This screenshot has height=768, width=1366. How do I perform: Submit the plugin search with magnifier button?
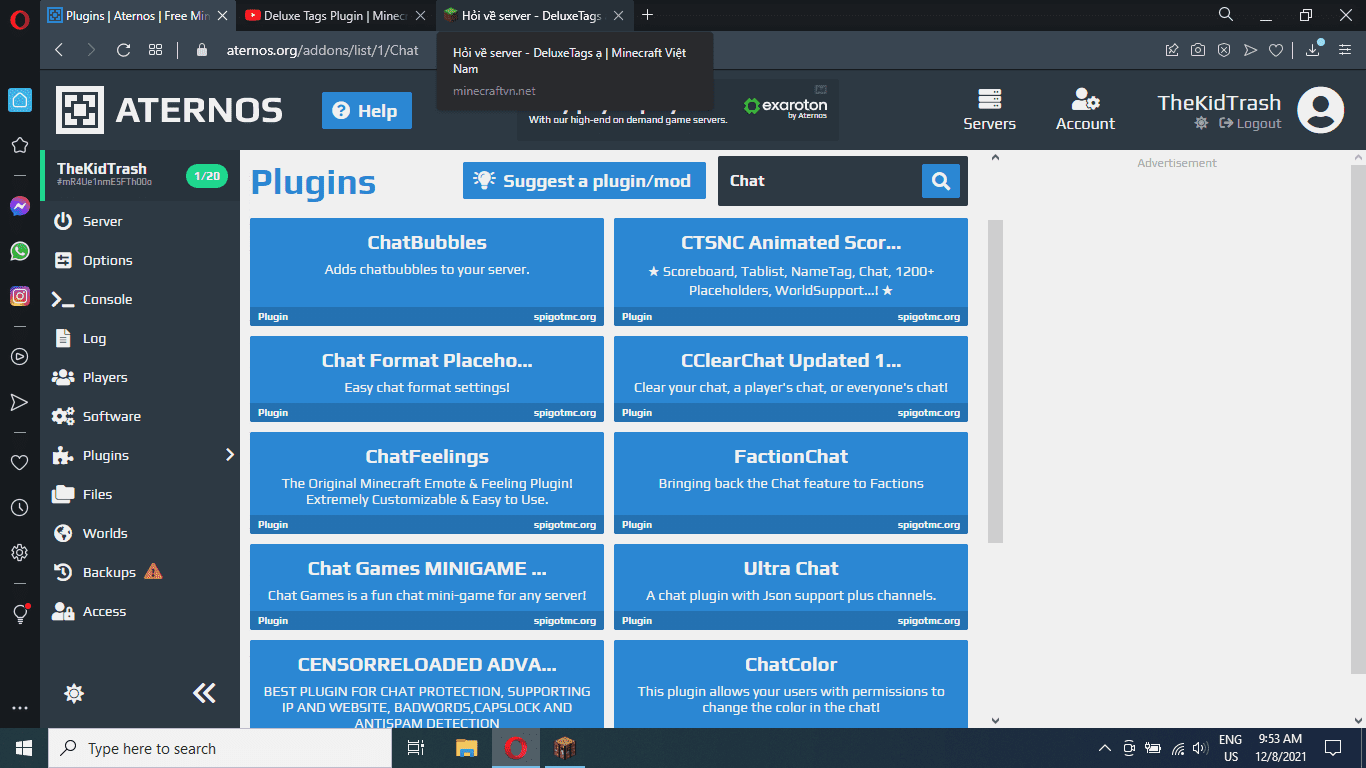940,181
